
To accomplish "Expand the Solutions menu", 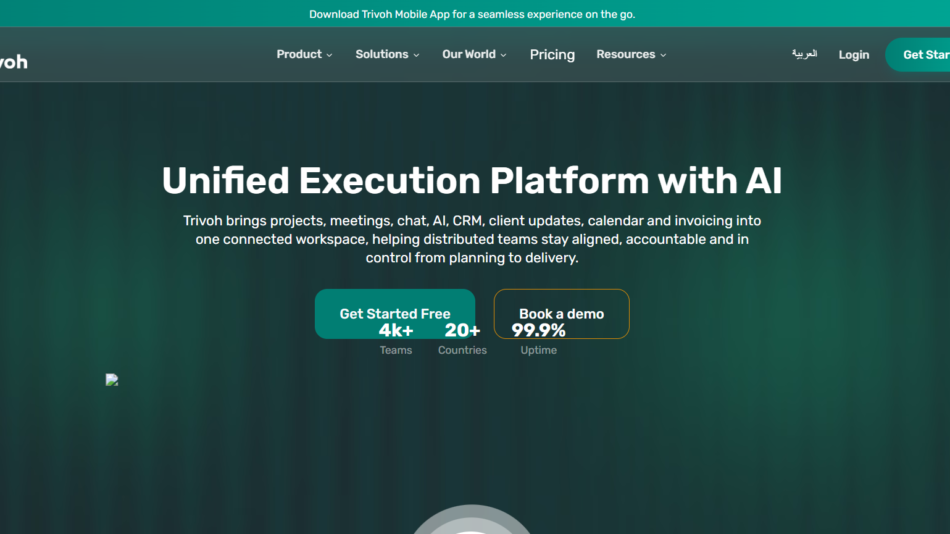I will (x=387, y=55).
